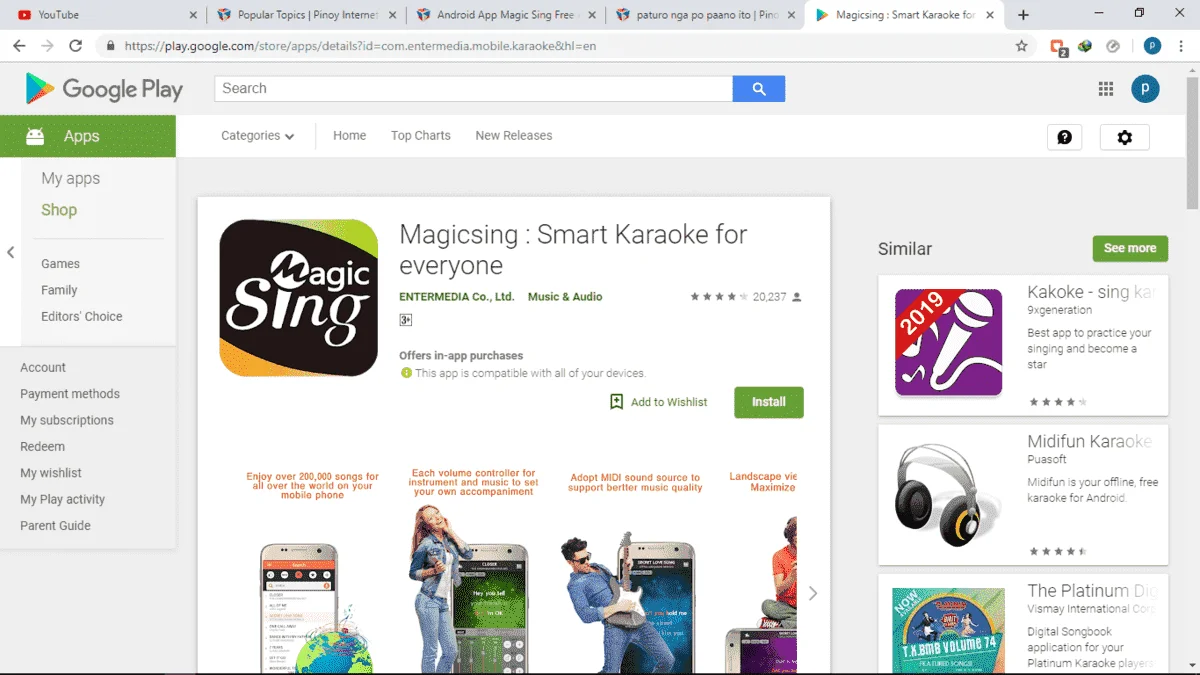This screenshot has width=1200, height=675.
Task: Click the Puasoft developer name
Action: coord(1047,460)
